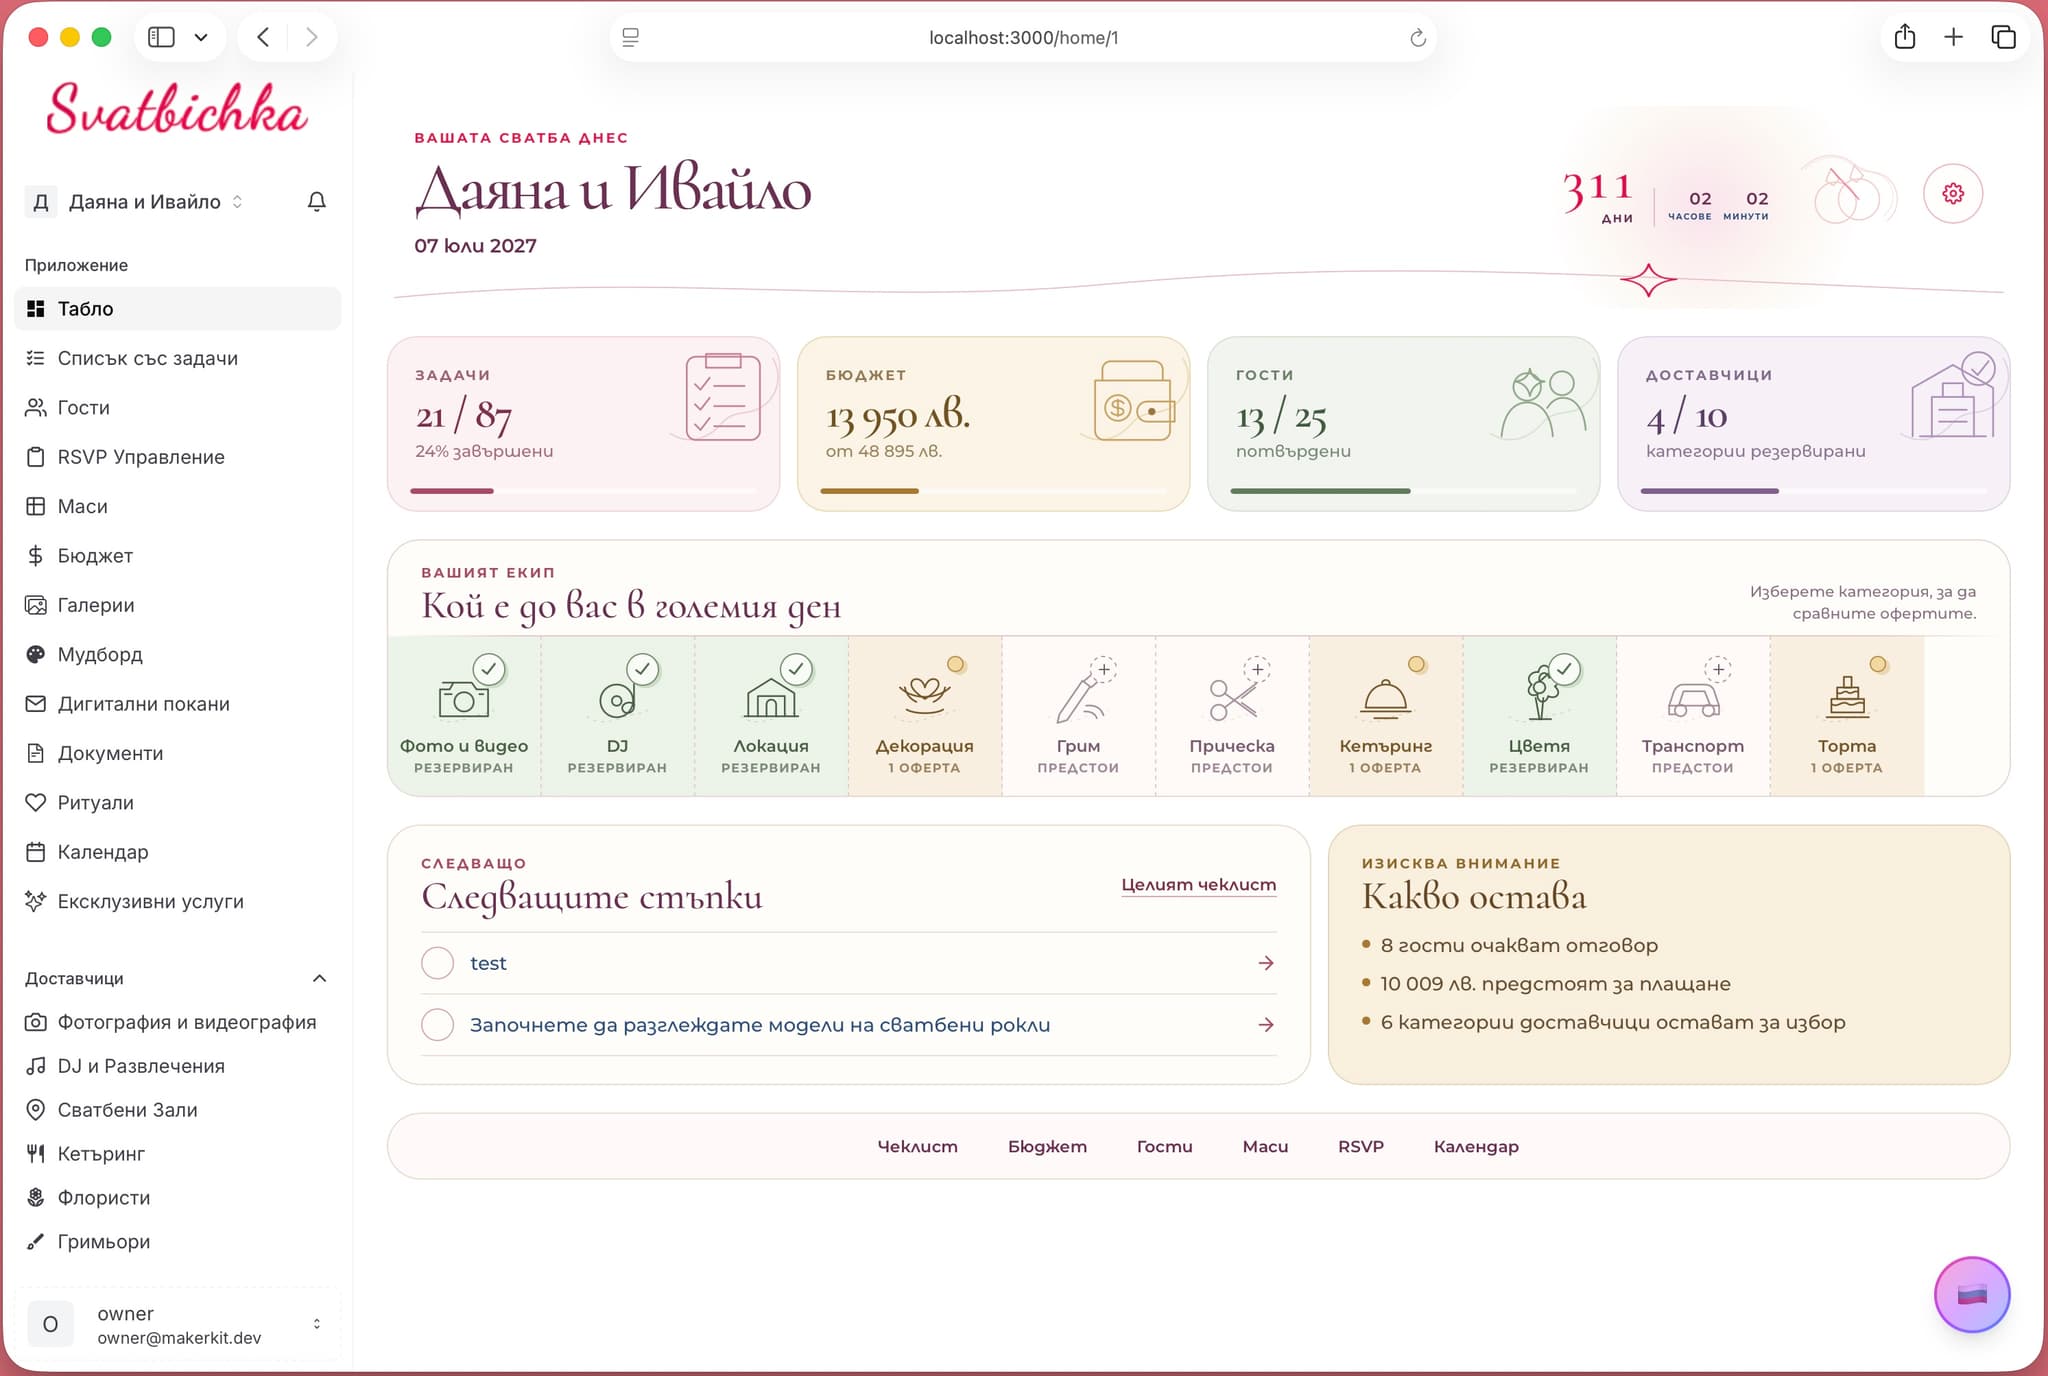Show the browser tab overview
2048x1376 pixels.
pyautogui.click(x=2003, y=37)
